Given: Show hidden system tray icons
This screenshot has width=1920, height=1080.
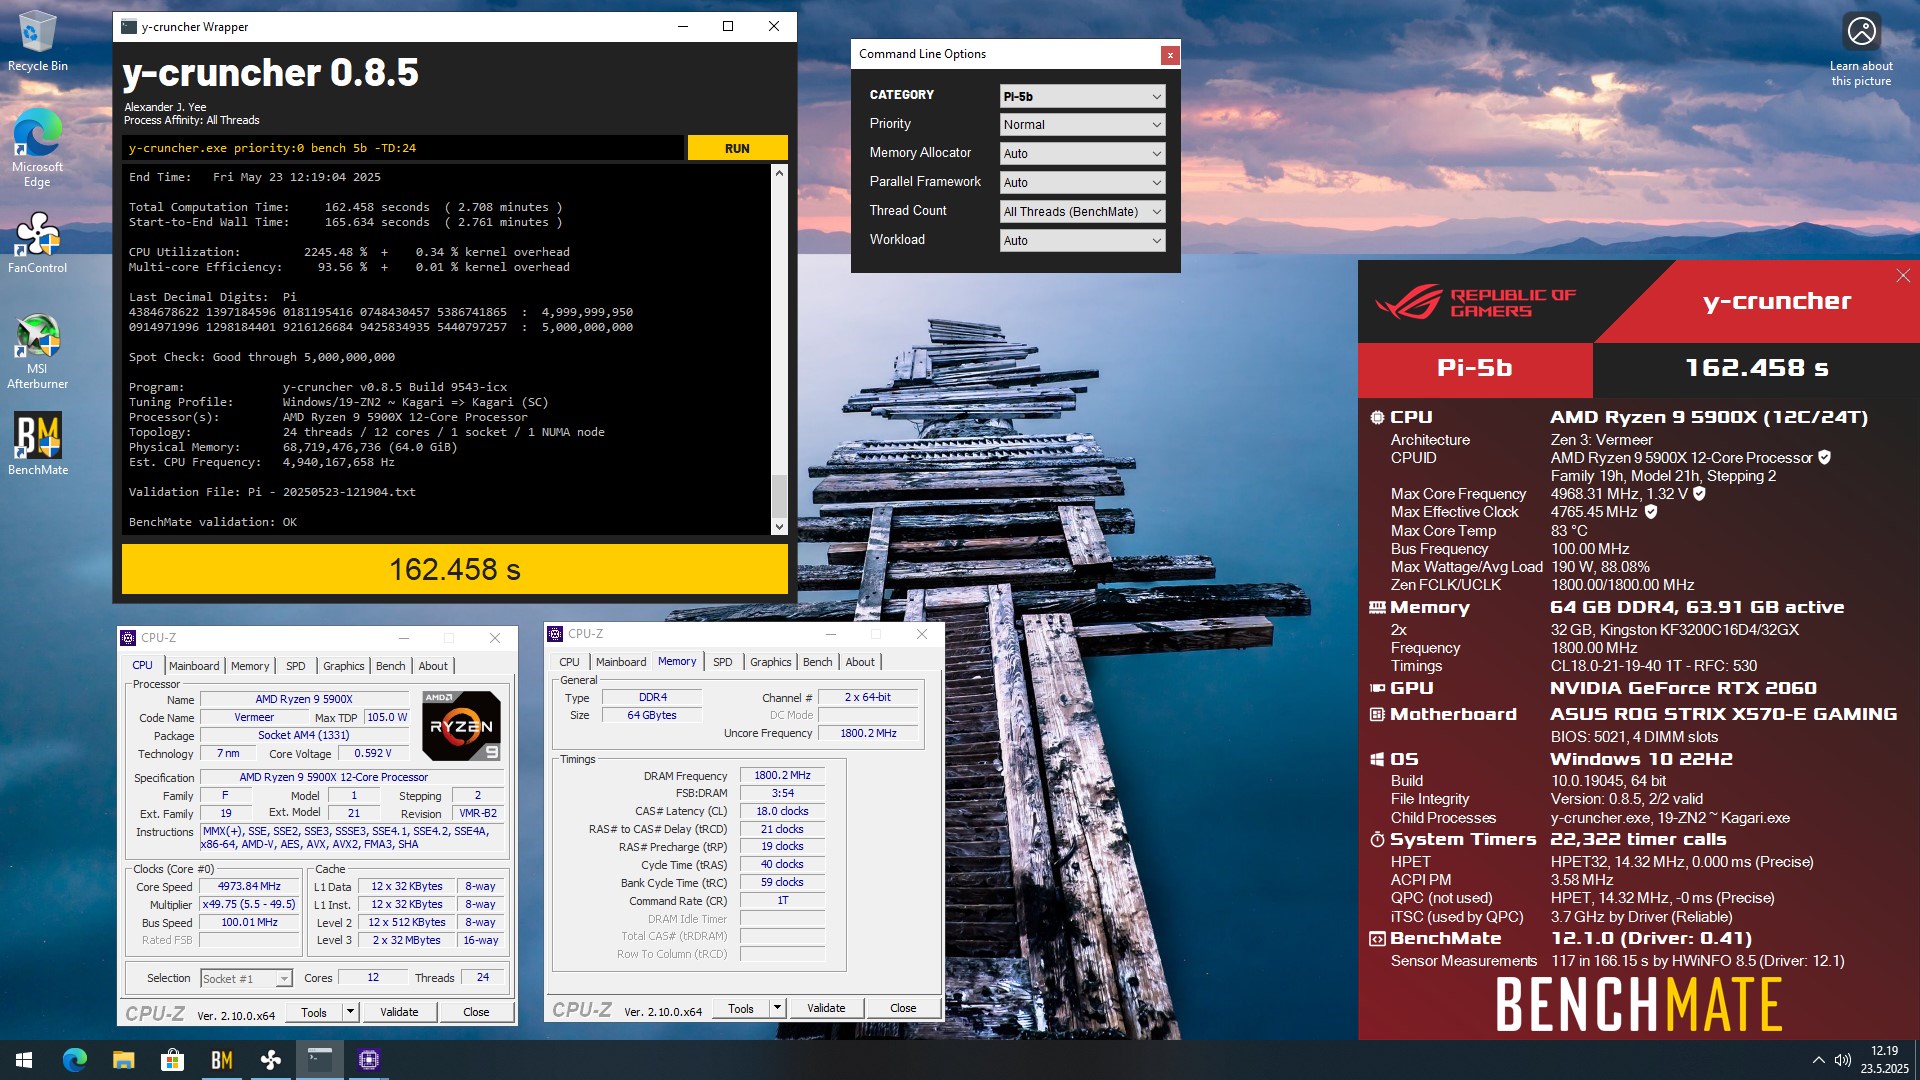Looking at the screenshot, I should tap(1818, 1060).
